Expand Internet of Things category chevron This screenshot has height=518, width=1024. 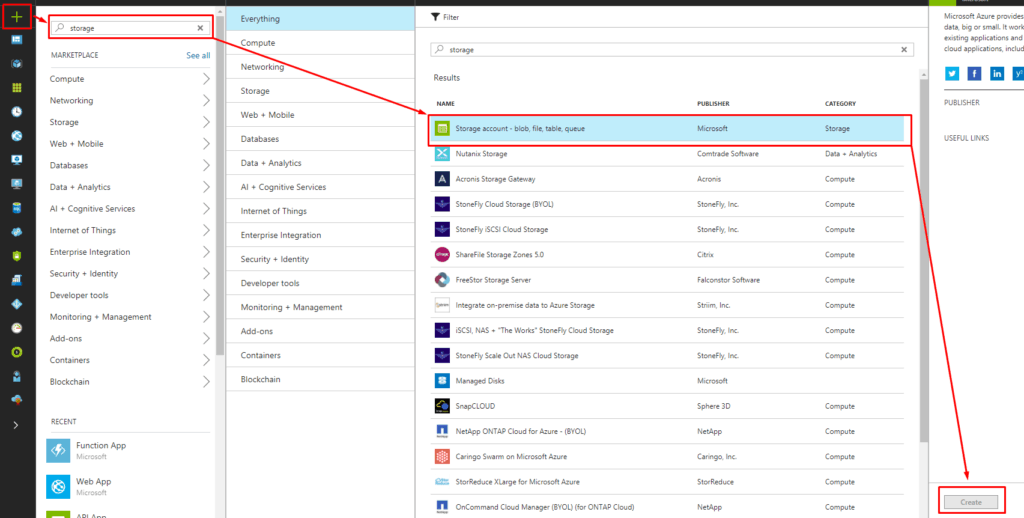[x=206, y=230]
